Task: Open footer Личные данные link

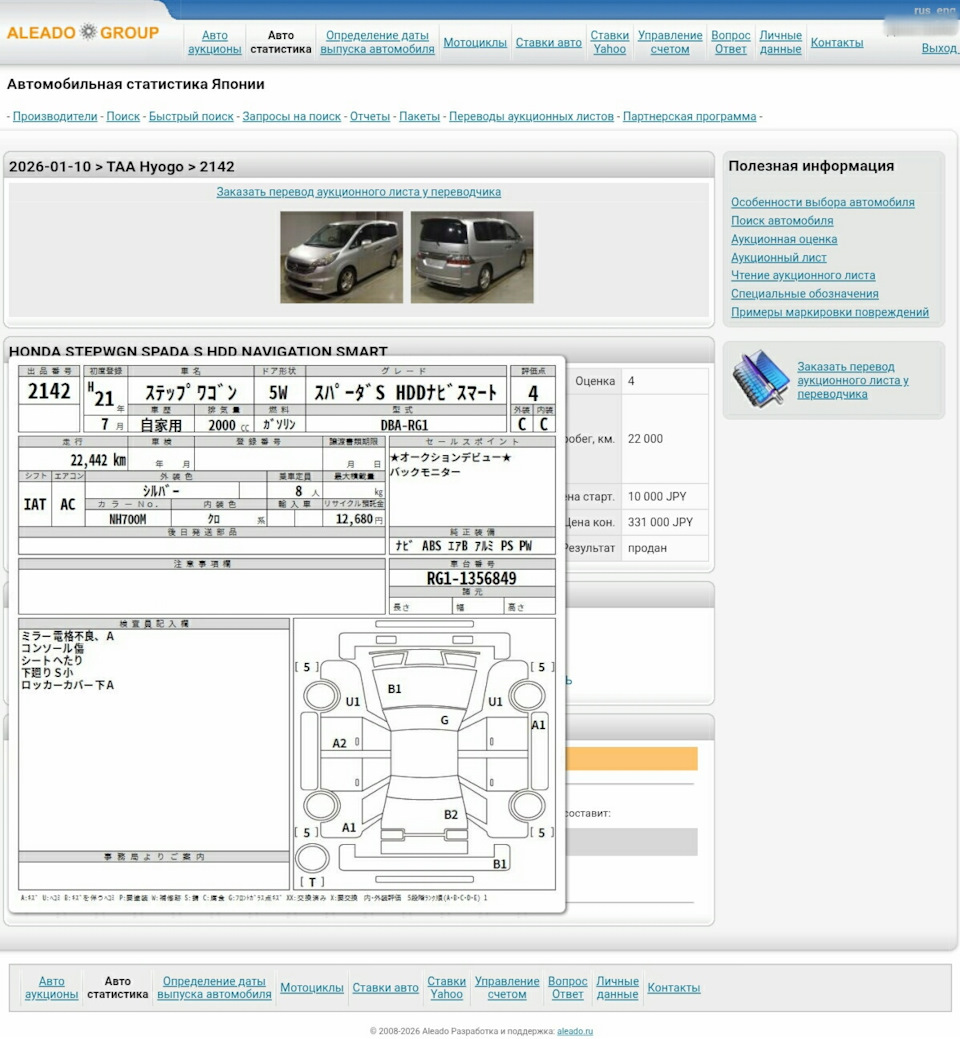Action: (617, 987)
